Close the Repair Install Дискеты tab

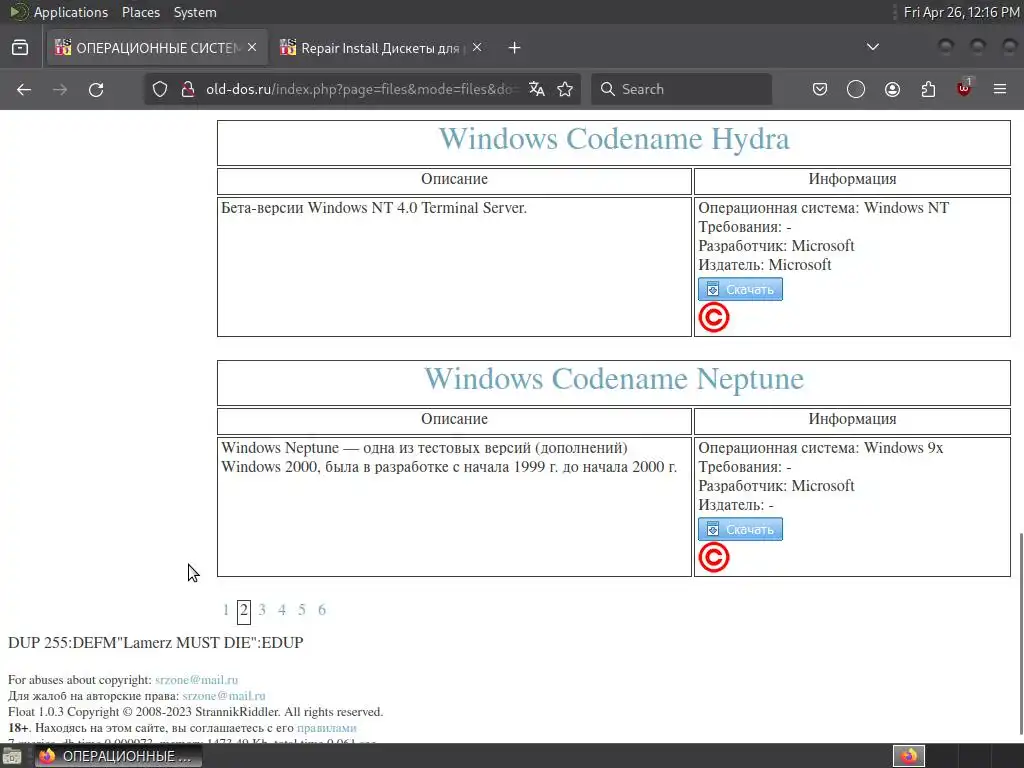(x=477, y=48)
